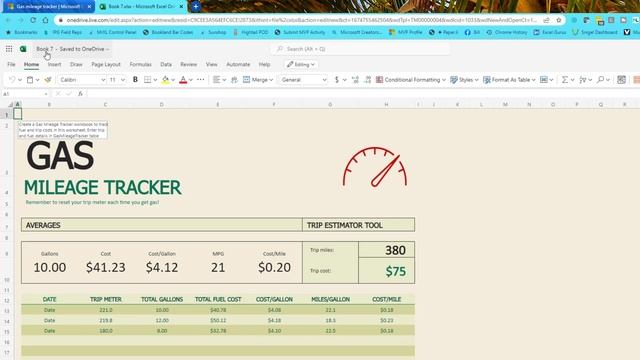Open the Chrome History bookmark

(508, 32)
